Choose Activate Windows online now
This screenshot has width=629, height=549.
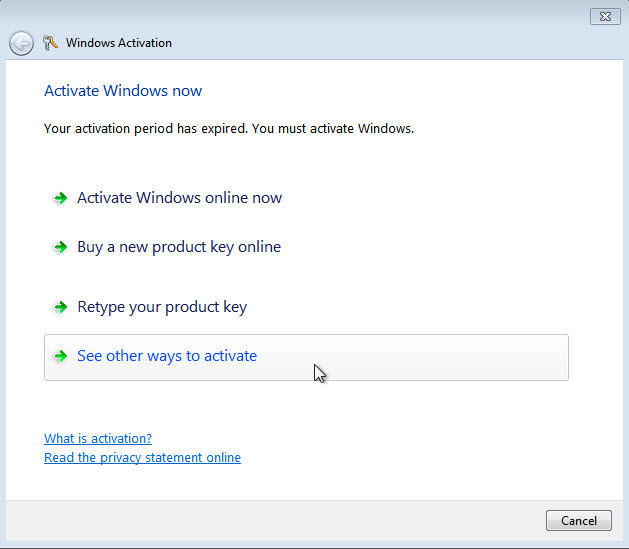(x=180, y=198)
